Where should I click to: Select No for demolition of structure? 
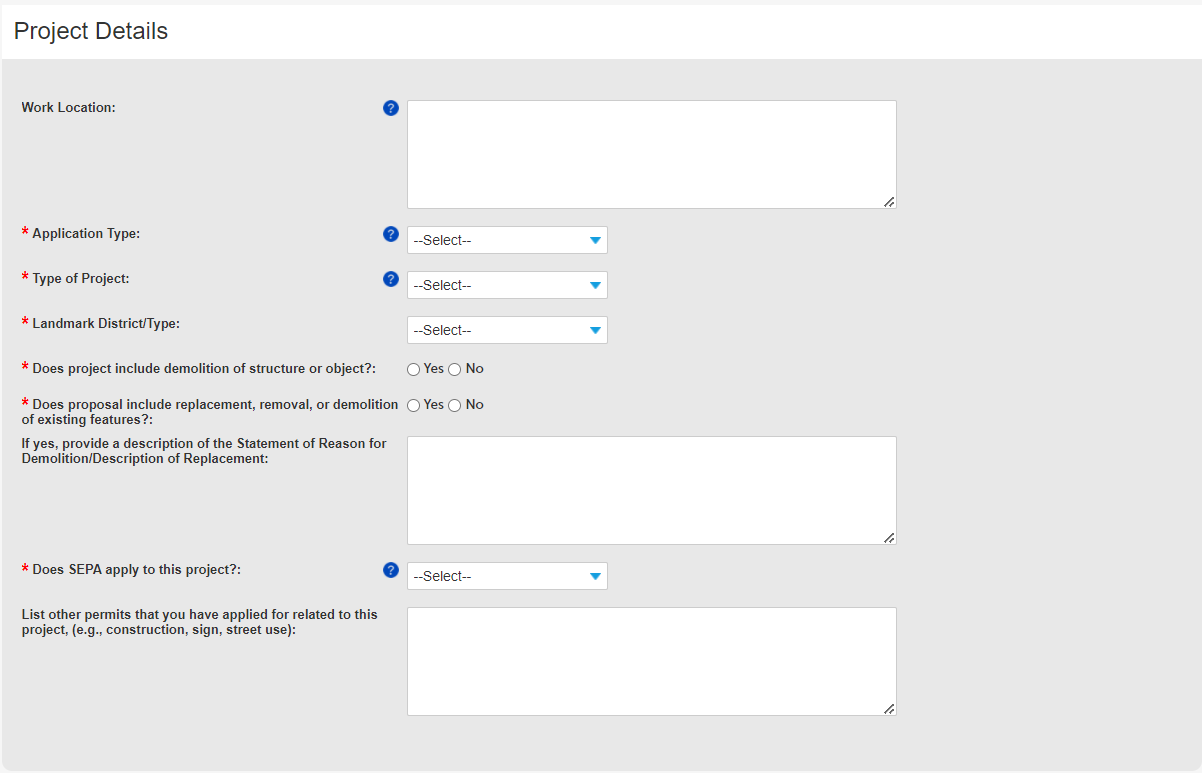pyautogui.click(x=455, y=369)
